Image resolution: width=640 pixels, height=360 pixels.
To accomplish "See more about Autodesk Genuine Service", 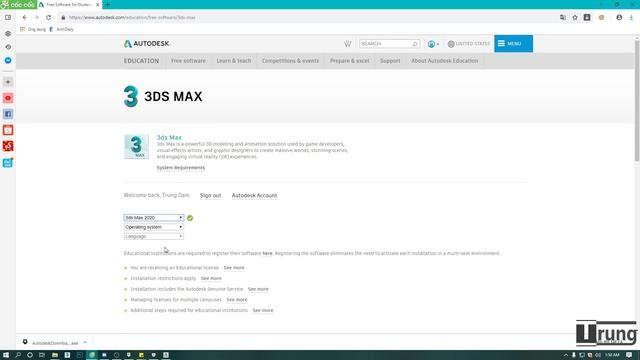I will (258, 289).
